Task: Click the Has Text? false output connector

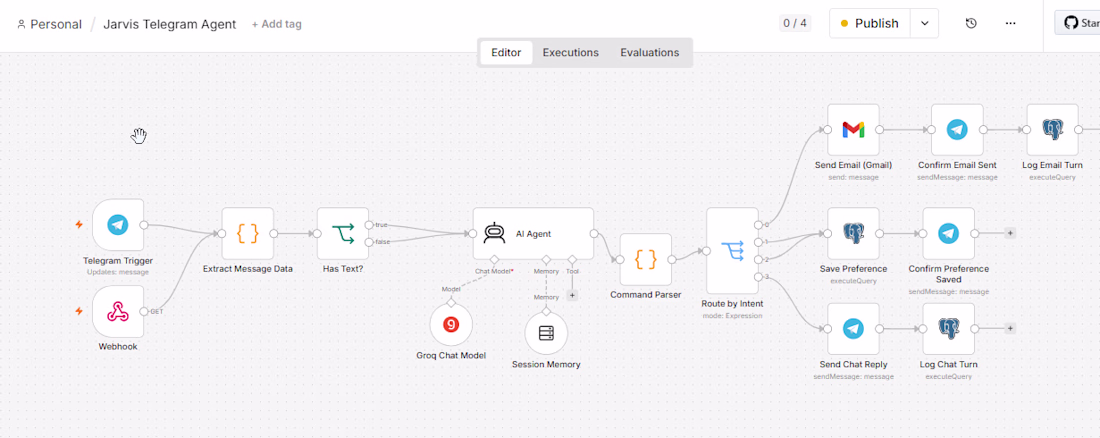Action: 369,242
